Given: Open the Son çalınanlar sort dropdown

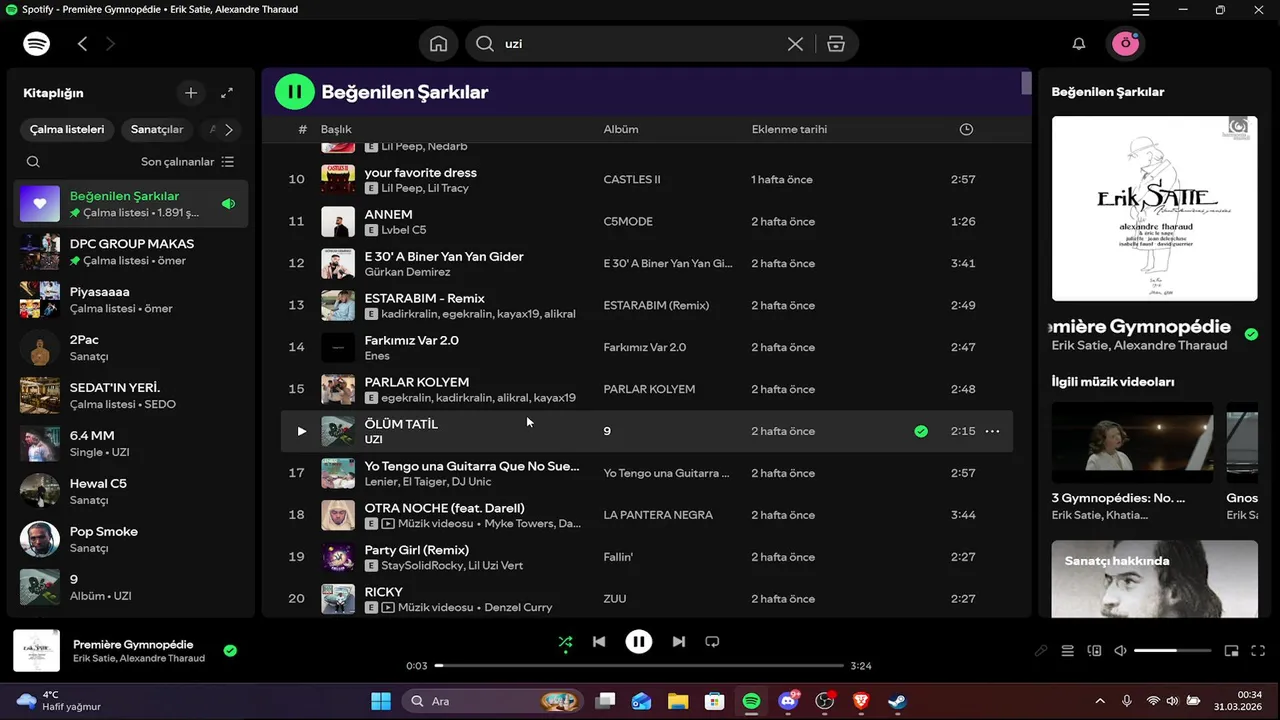Looking at the screenshot, I should click(x=187, y=162).
